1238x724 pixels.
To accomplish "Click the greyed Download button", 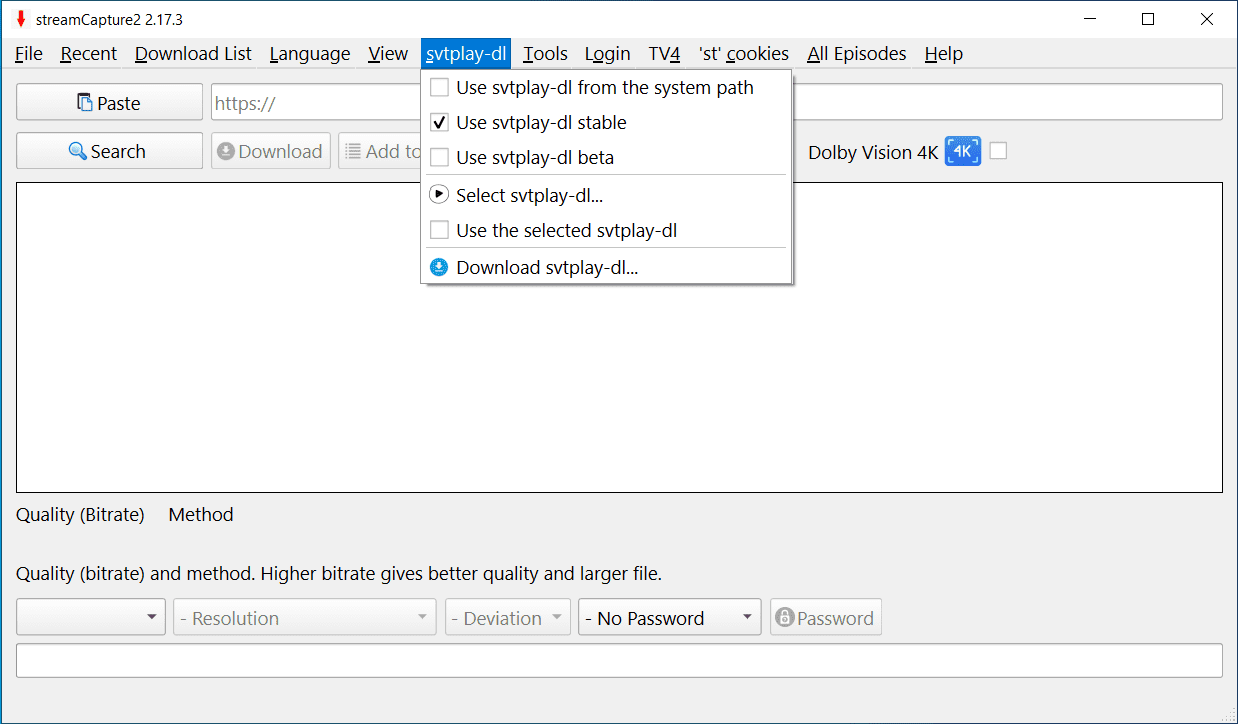I will (270, 151).
